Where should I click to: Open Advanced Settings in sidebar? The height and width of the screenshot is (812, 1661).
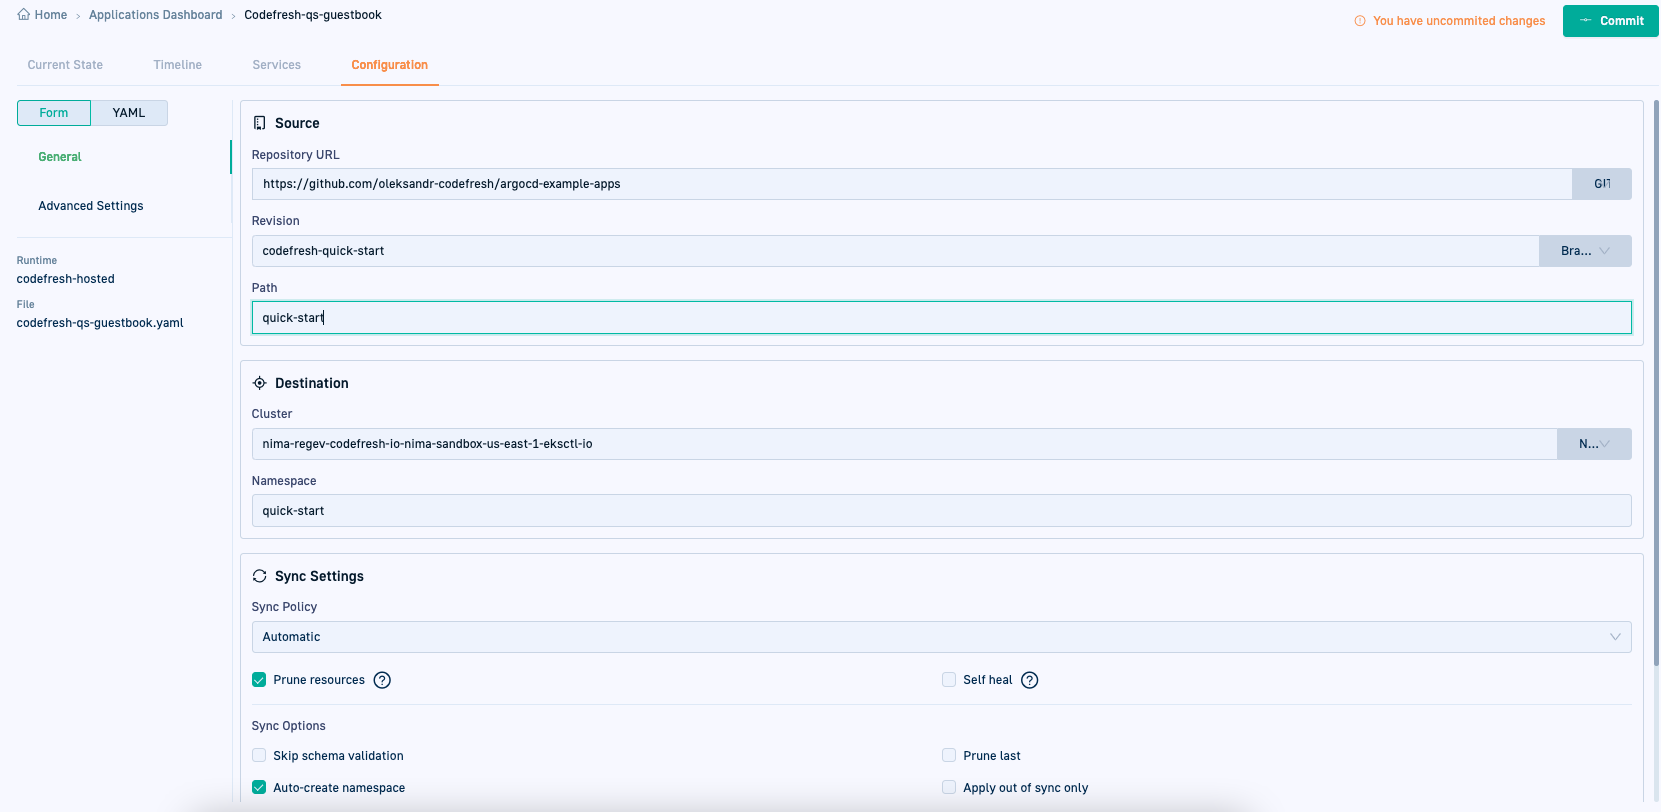[91, 206]
